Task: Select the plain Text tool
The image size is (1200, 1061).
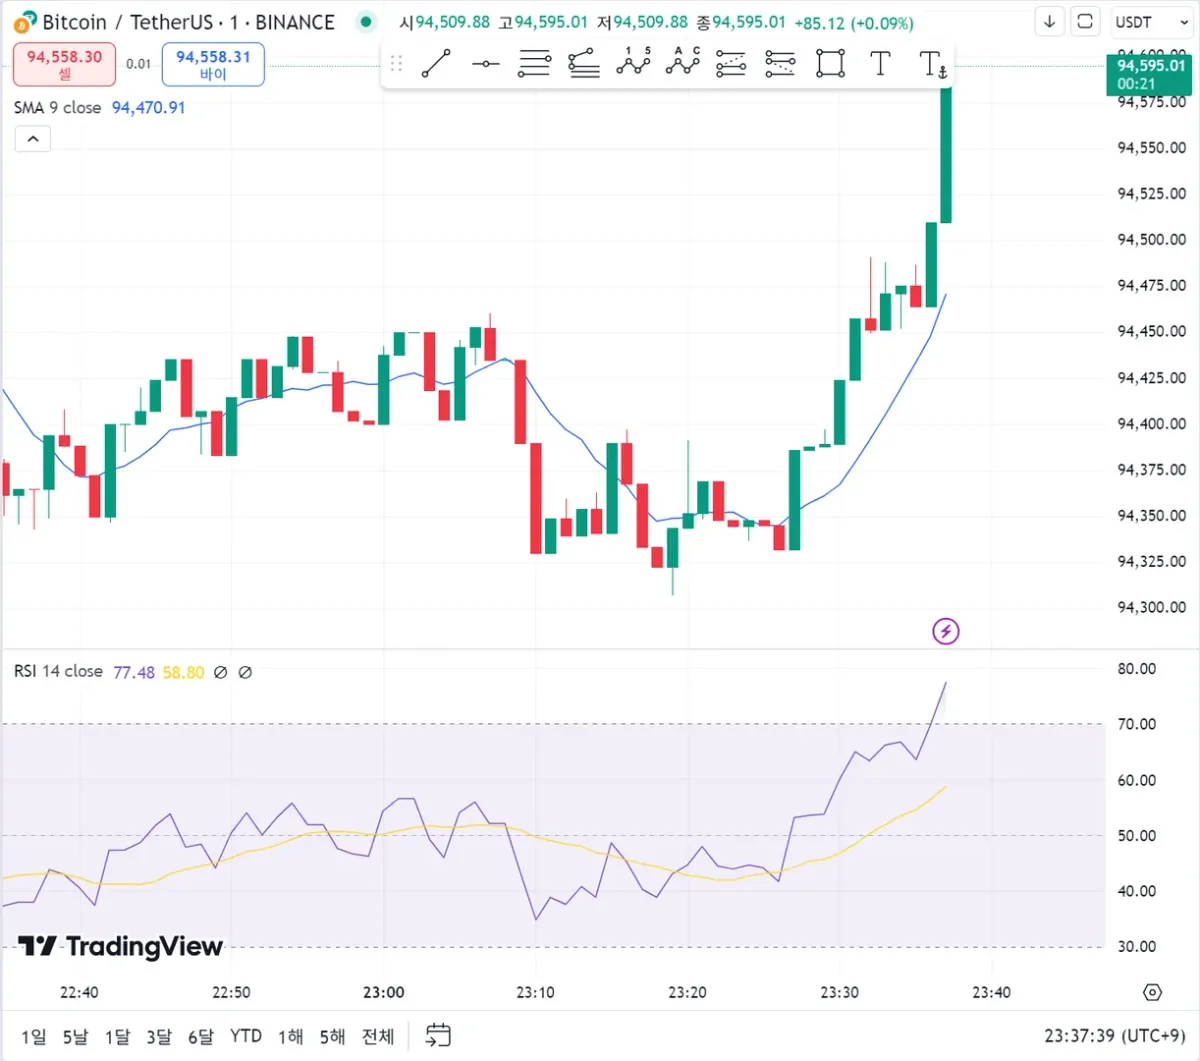Action: (880, 64)
